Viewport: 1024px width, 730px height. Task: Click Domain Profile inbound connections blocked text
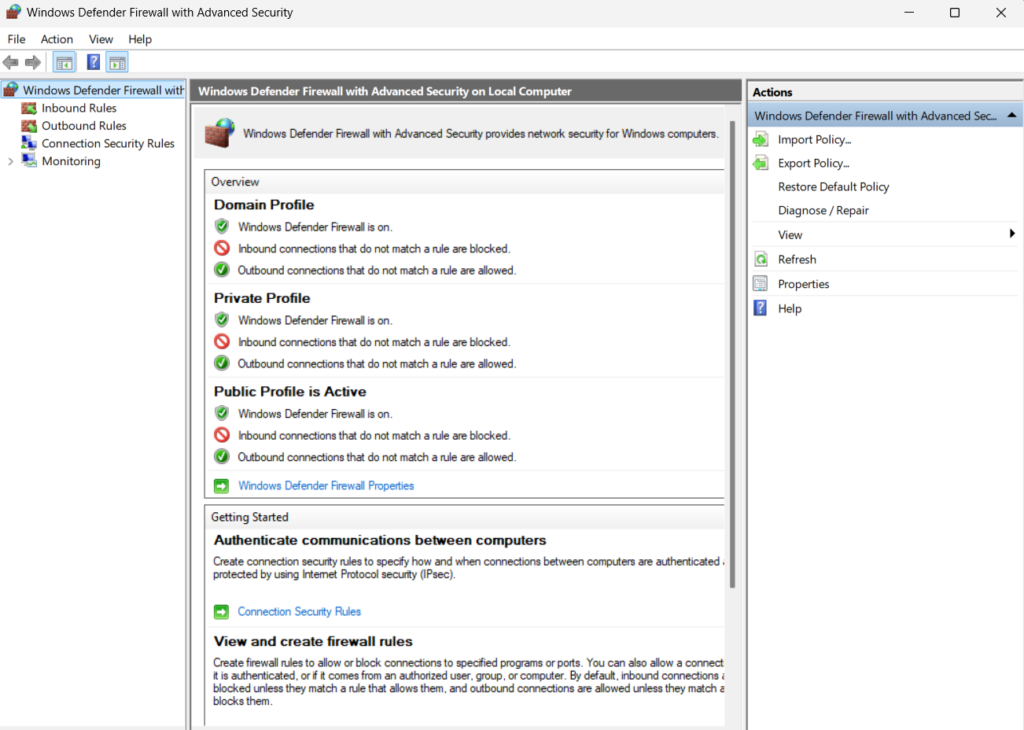pyautogui.click(x=374, y=249)
